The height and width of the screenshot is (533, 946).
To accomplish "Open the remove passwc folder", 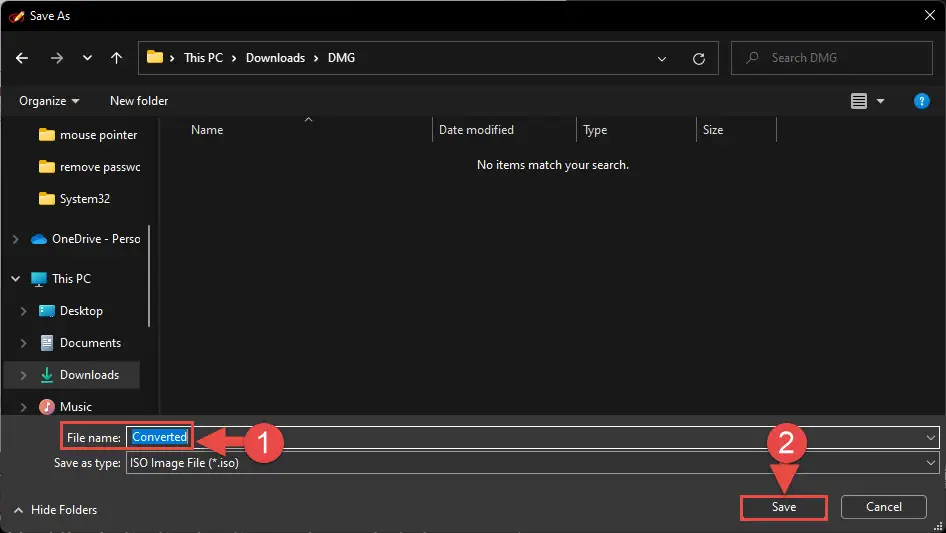I will click(x=89, y=167).
